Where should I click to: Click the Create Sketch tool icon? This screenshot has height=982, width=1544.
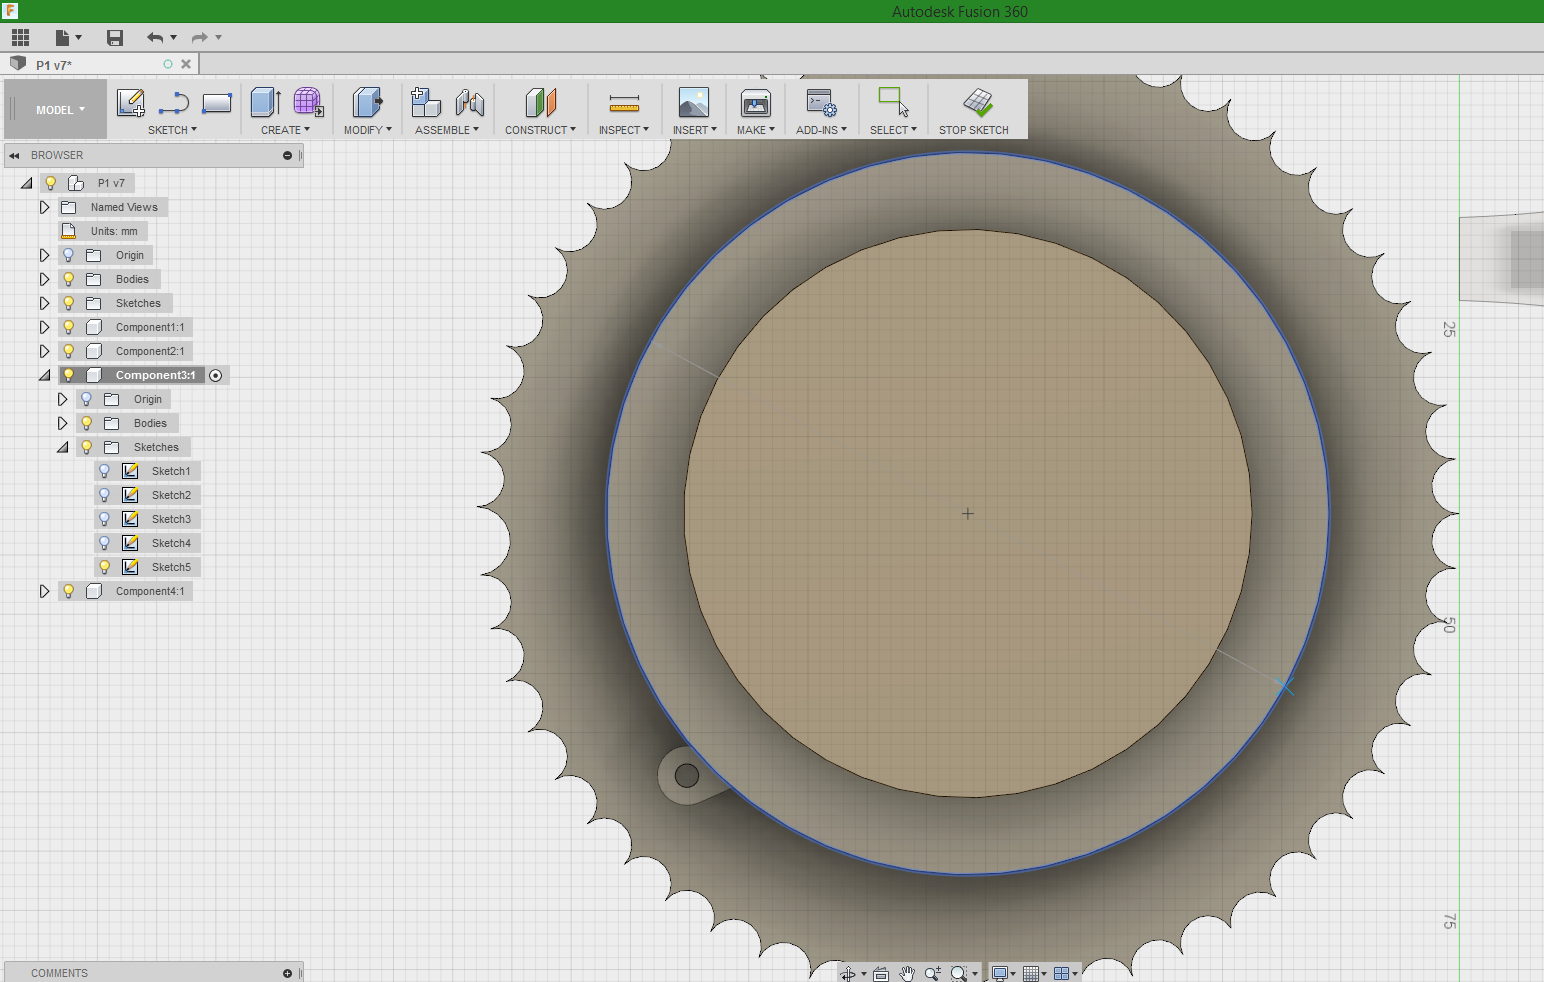click(x=131, y=102)
